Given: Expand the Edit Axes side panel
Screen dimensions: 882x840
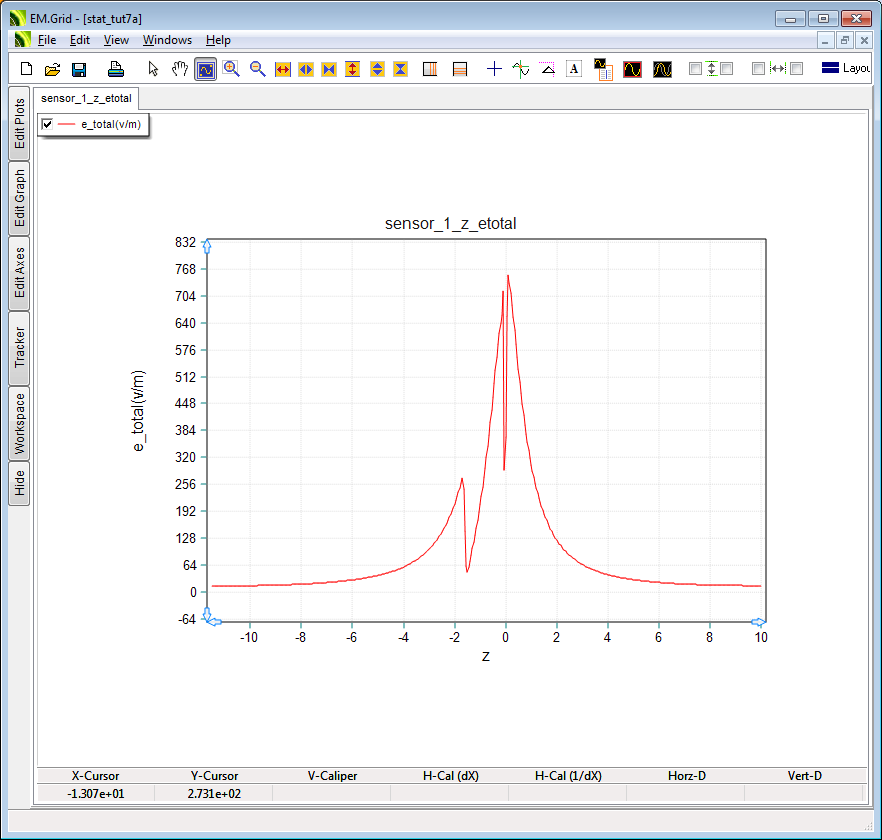Looking at the screenshot, I should (x=19, y=273).
